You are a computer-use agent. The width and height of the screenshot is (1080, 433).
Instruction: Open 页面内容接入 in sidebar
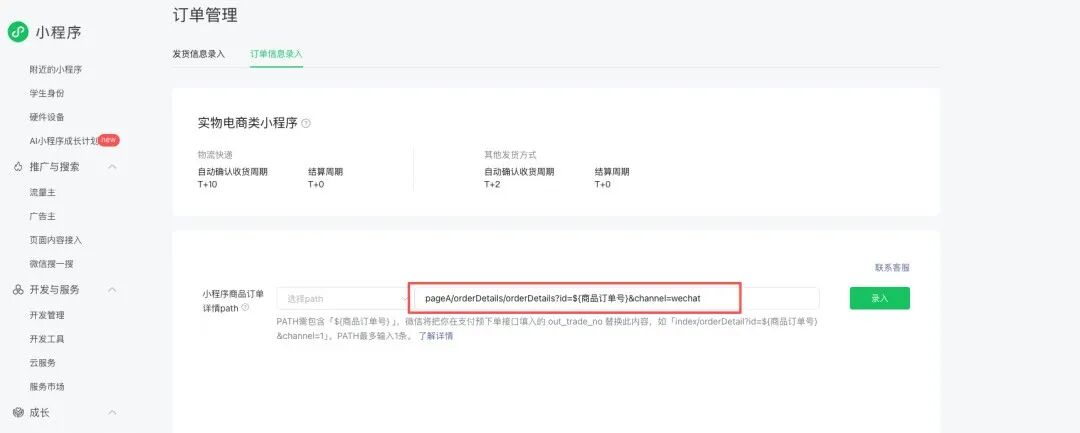(x=56, y=240)
